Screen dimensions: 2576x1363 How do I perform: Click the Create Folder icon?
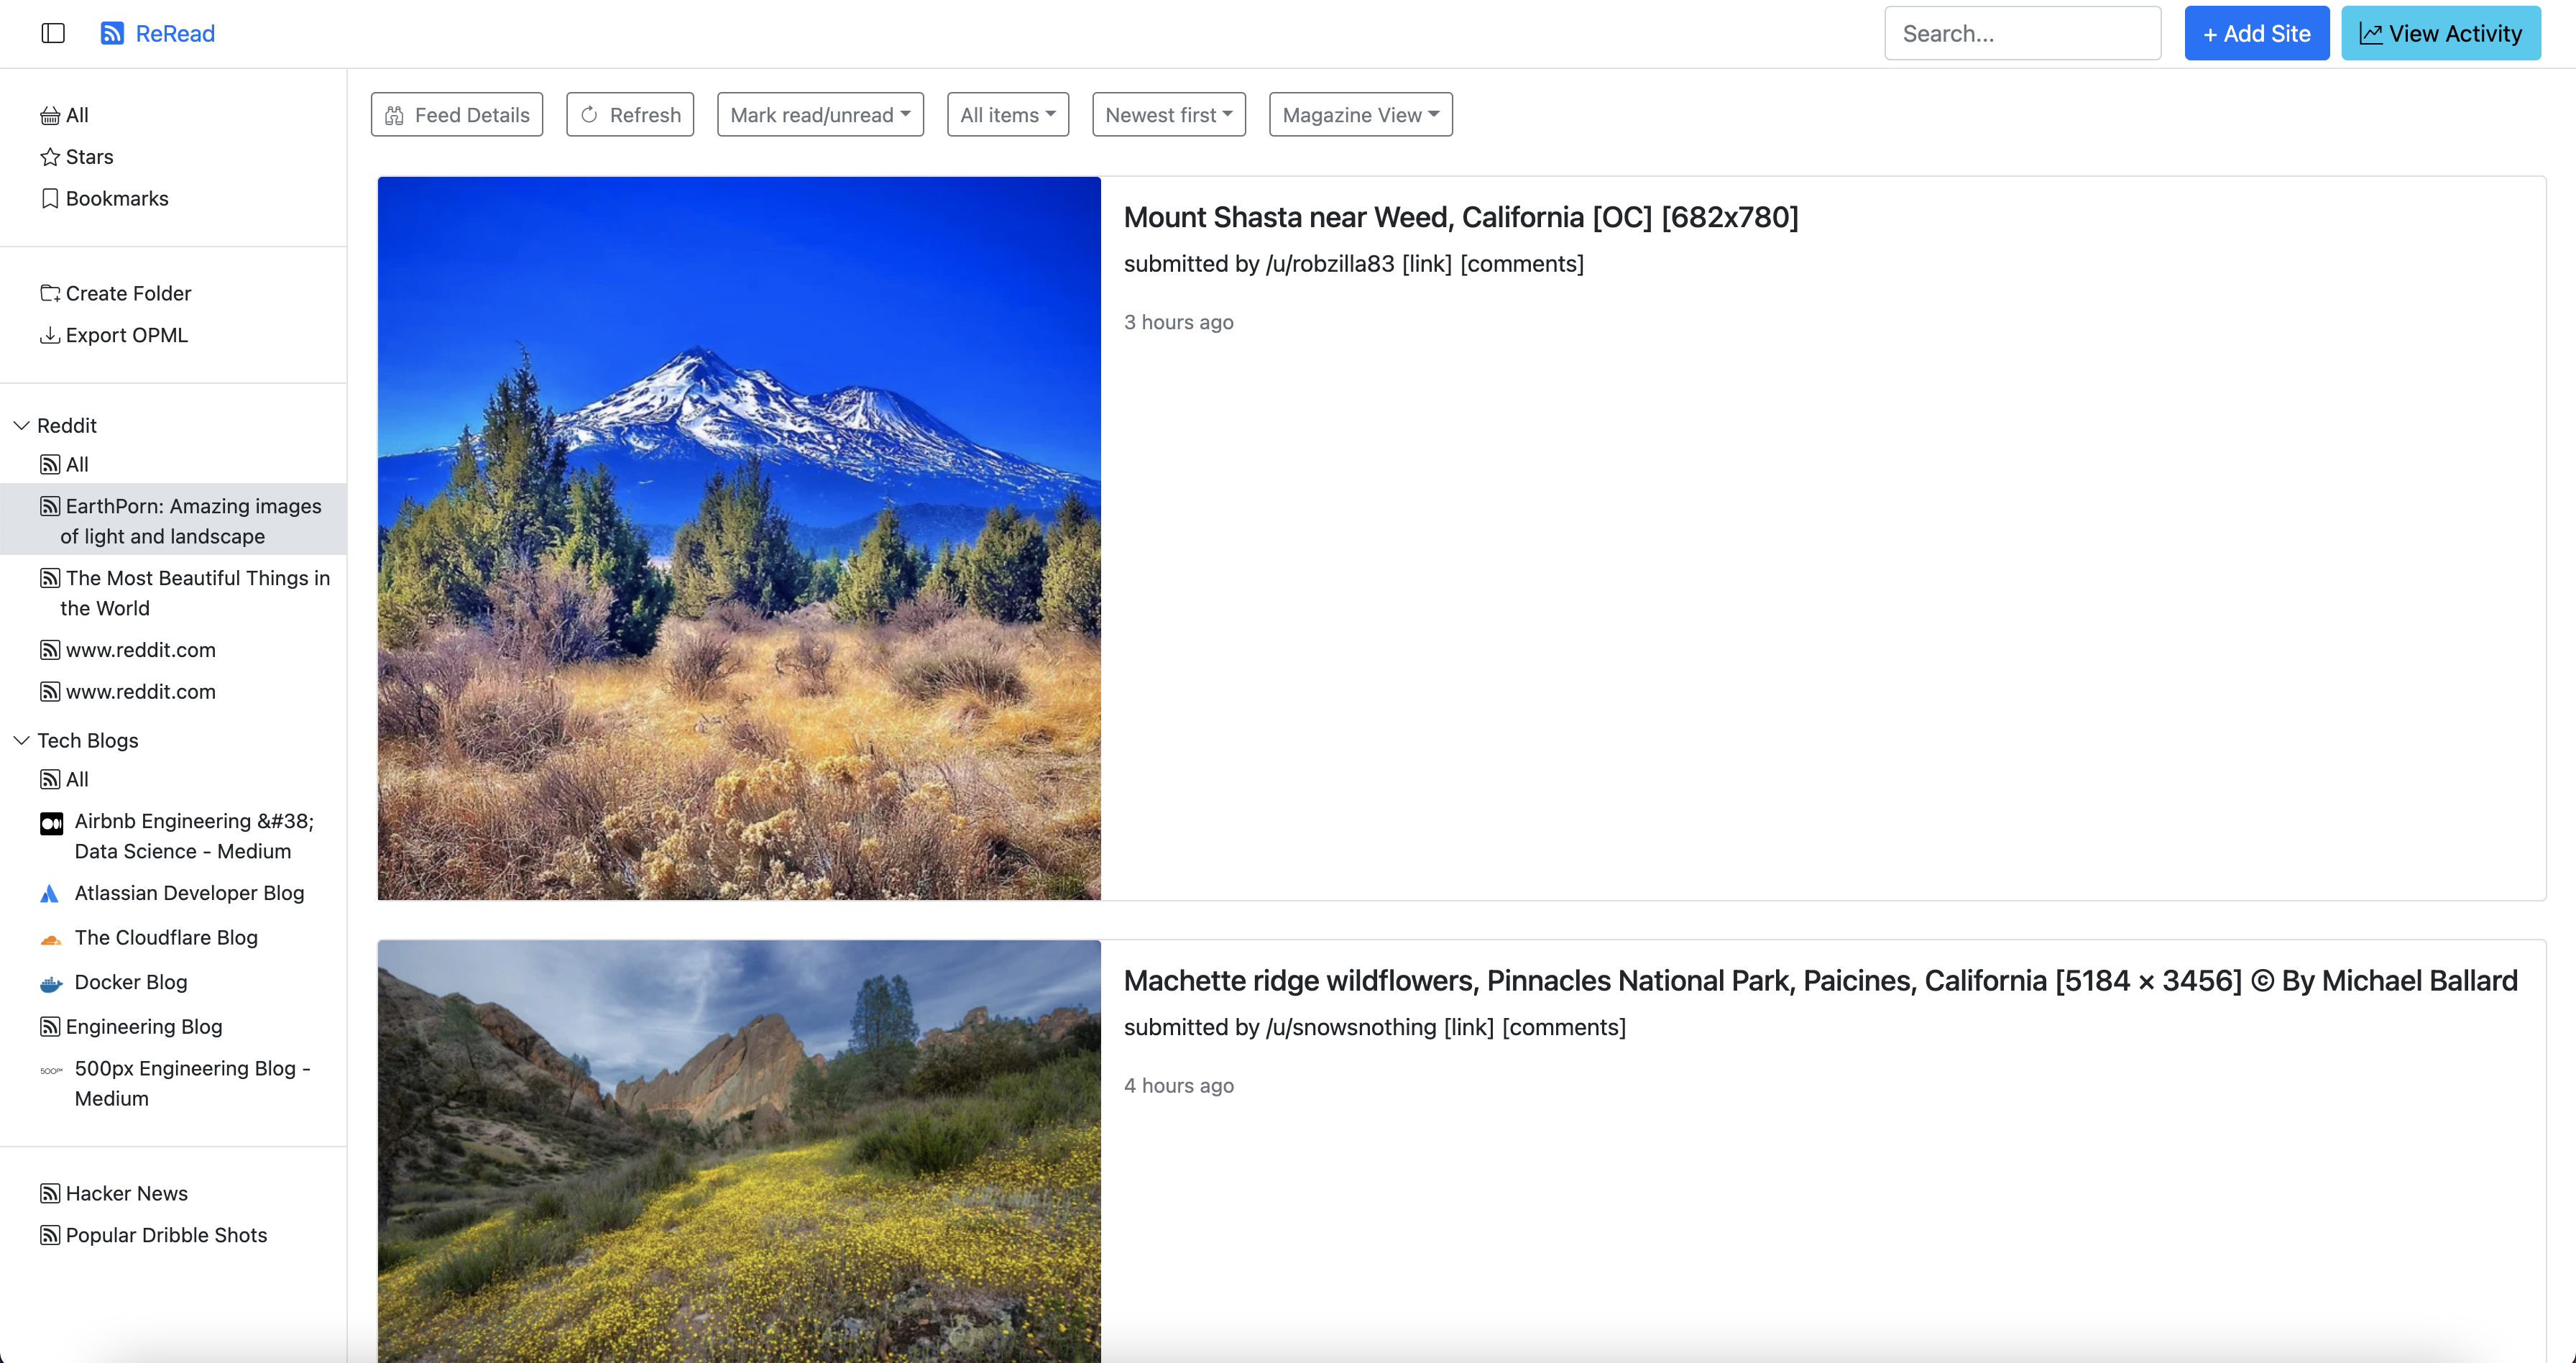pyautogui.click(x=50, y=293)
